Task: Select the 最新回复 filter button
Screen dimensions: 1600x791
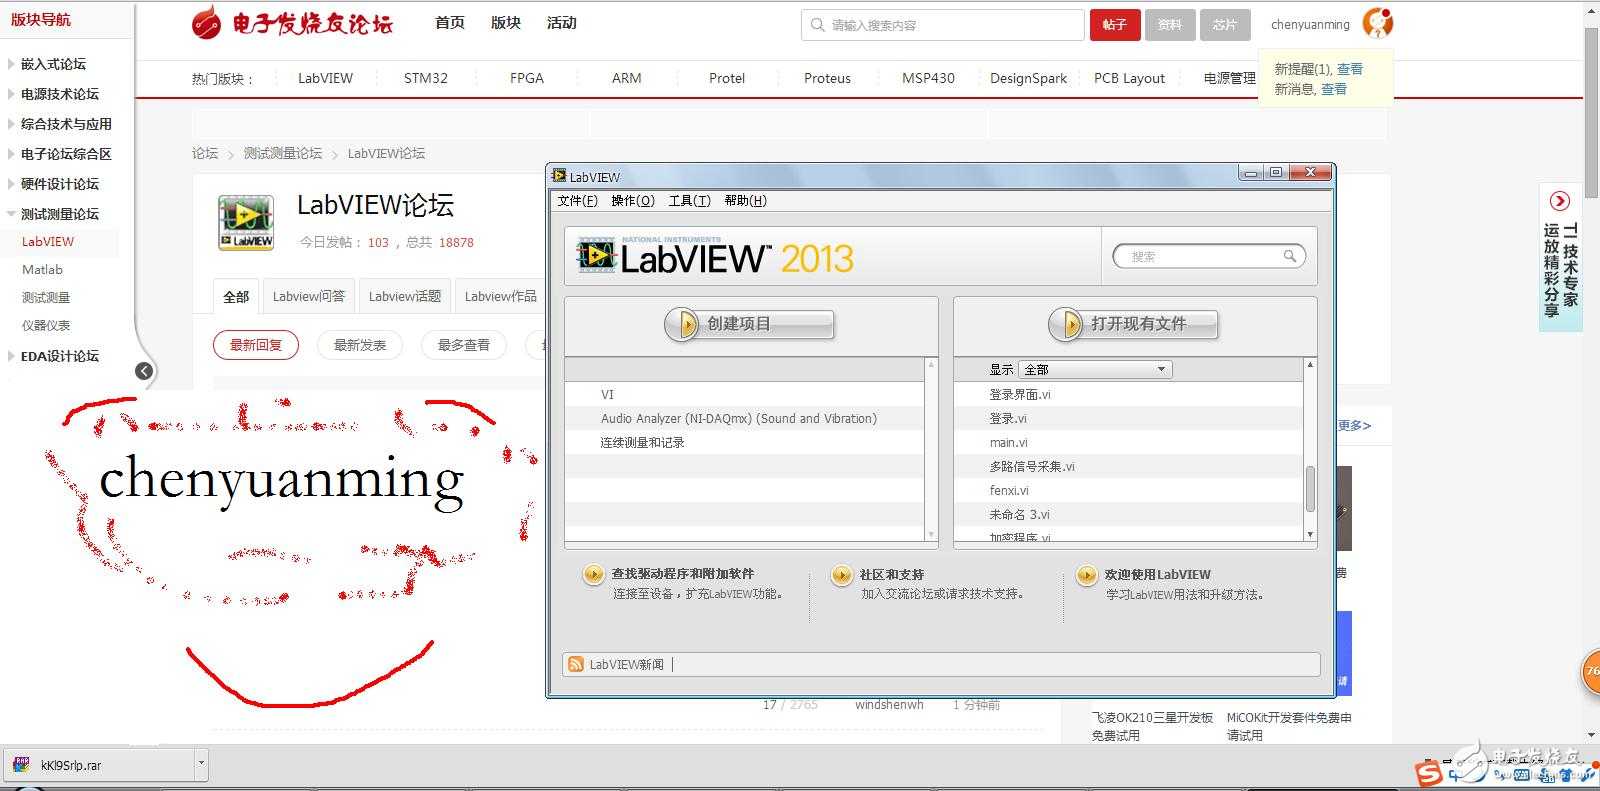Action: point(256,345)
